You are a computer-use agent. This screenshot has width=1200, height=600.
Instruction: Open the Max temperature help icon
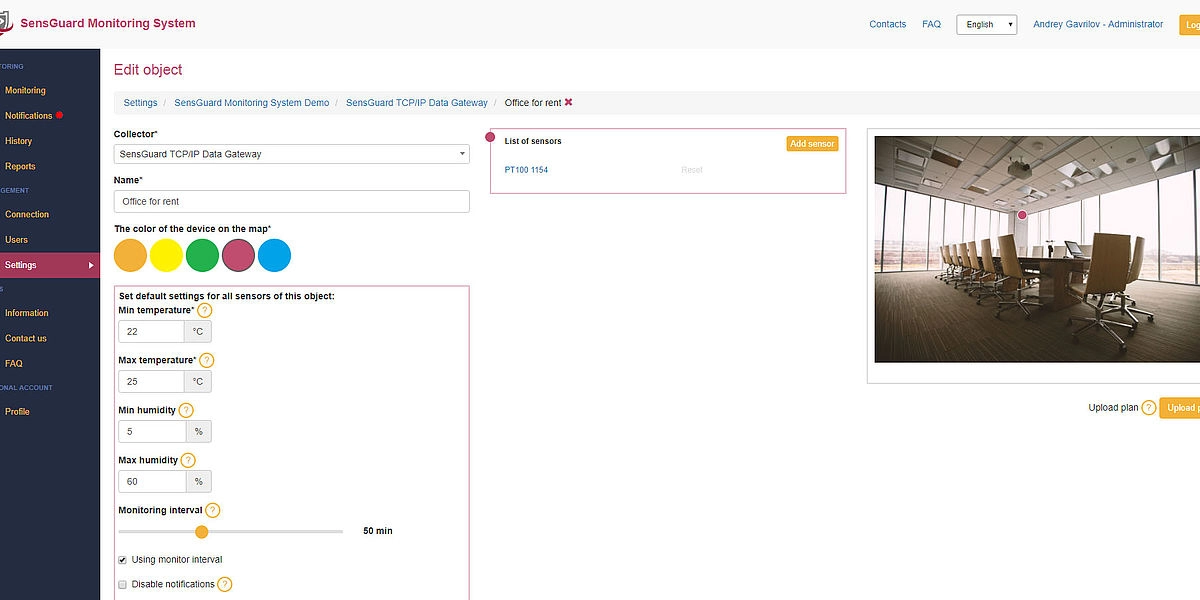click(206, 360)
